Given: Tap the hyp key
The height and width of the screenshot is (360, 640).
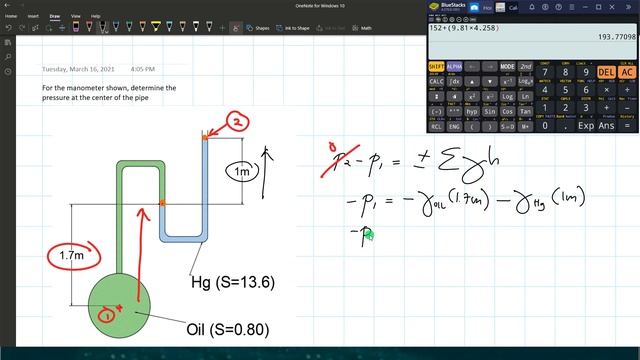Looking at the screenshot, I should 472,111.
